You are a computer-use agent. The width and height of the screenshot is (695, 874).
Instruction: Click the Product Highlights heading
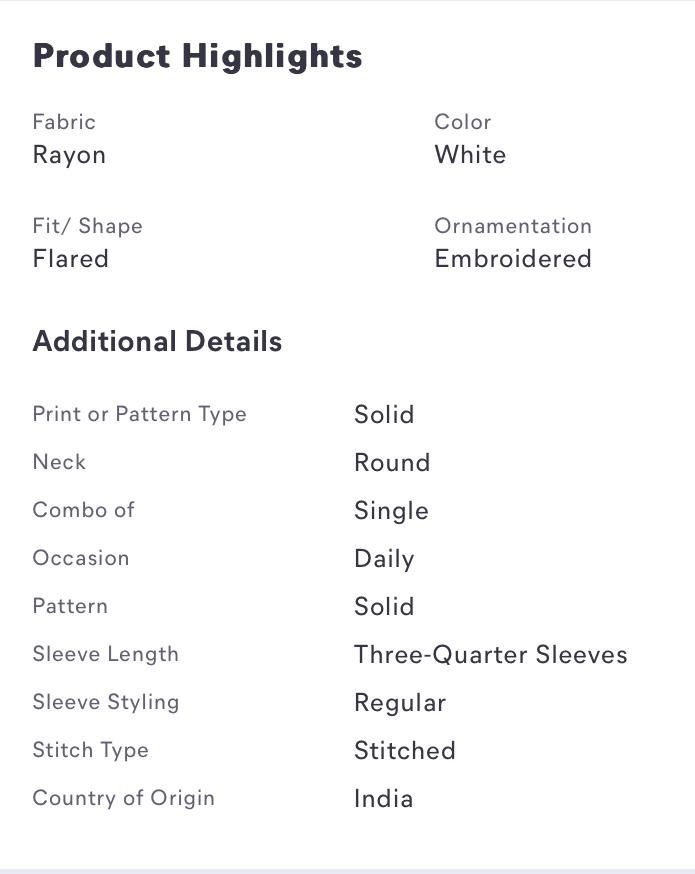coord(197,56)
